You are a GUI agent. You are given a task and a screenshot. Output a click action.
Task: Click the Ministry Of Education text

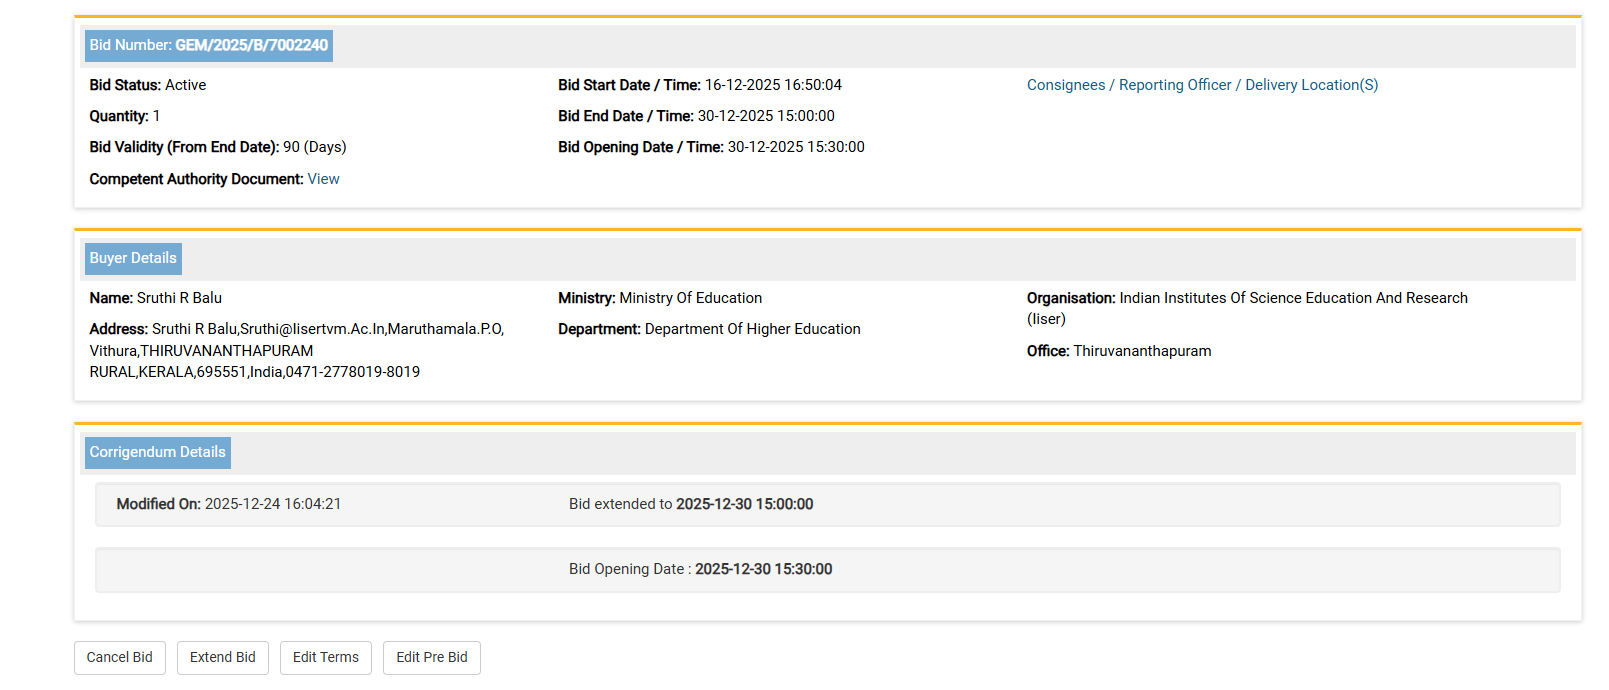click(x=690, y=298)
